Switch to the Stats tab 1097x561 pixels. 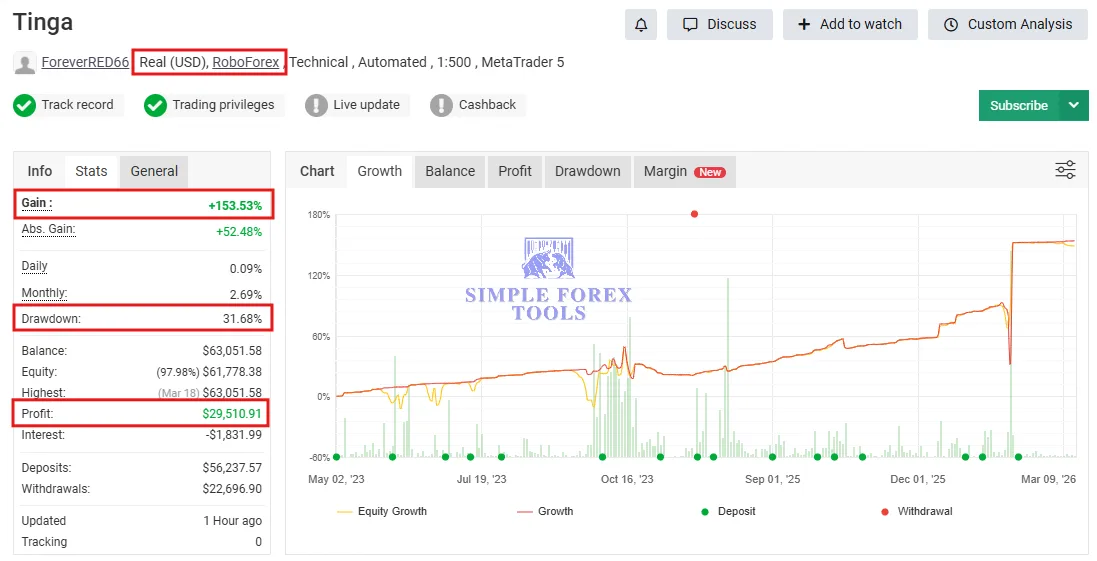pyautogui.click(x=91, y=171)
